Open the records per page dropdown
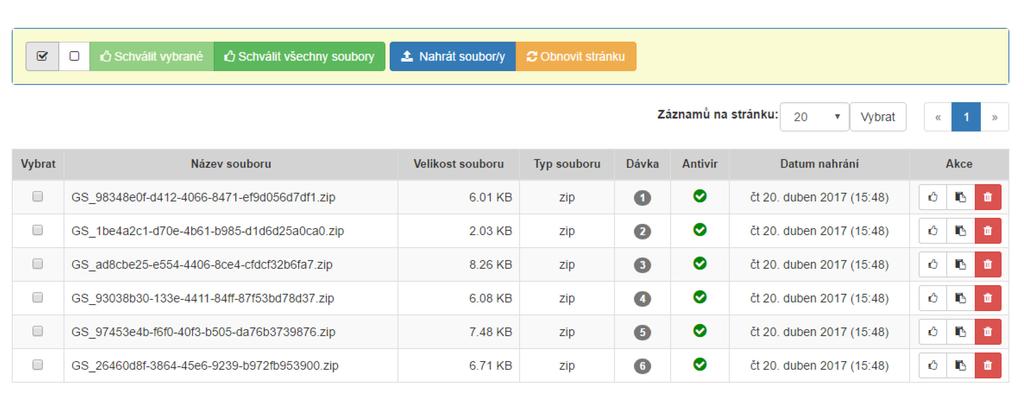The height and width of the screenshot is (399, 1024). click(x=814, y=117)
